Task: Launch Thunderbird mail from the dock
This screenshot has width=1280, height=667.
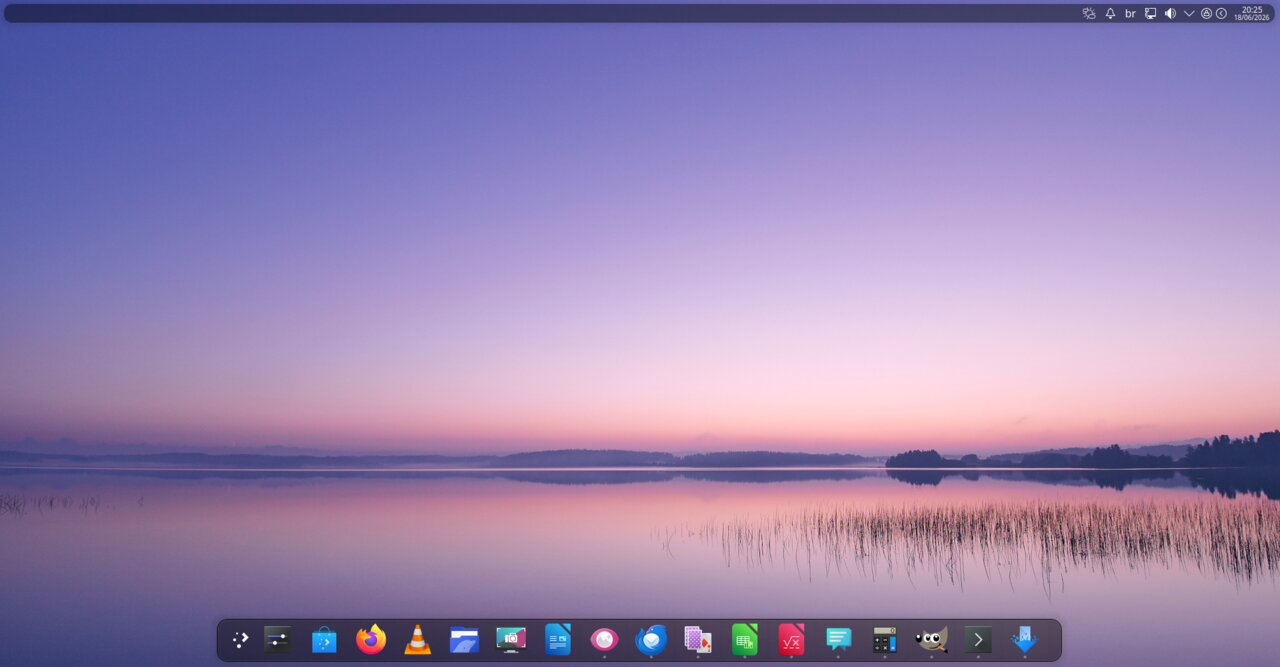Action: coord(651,639)
